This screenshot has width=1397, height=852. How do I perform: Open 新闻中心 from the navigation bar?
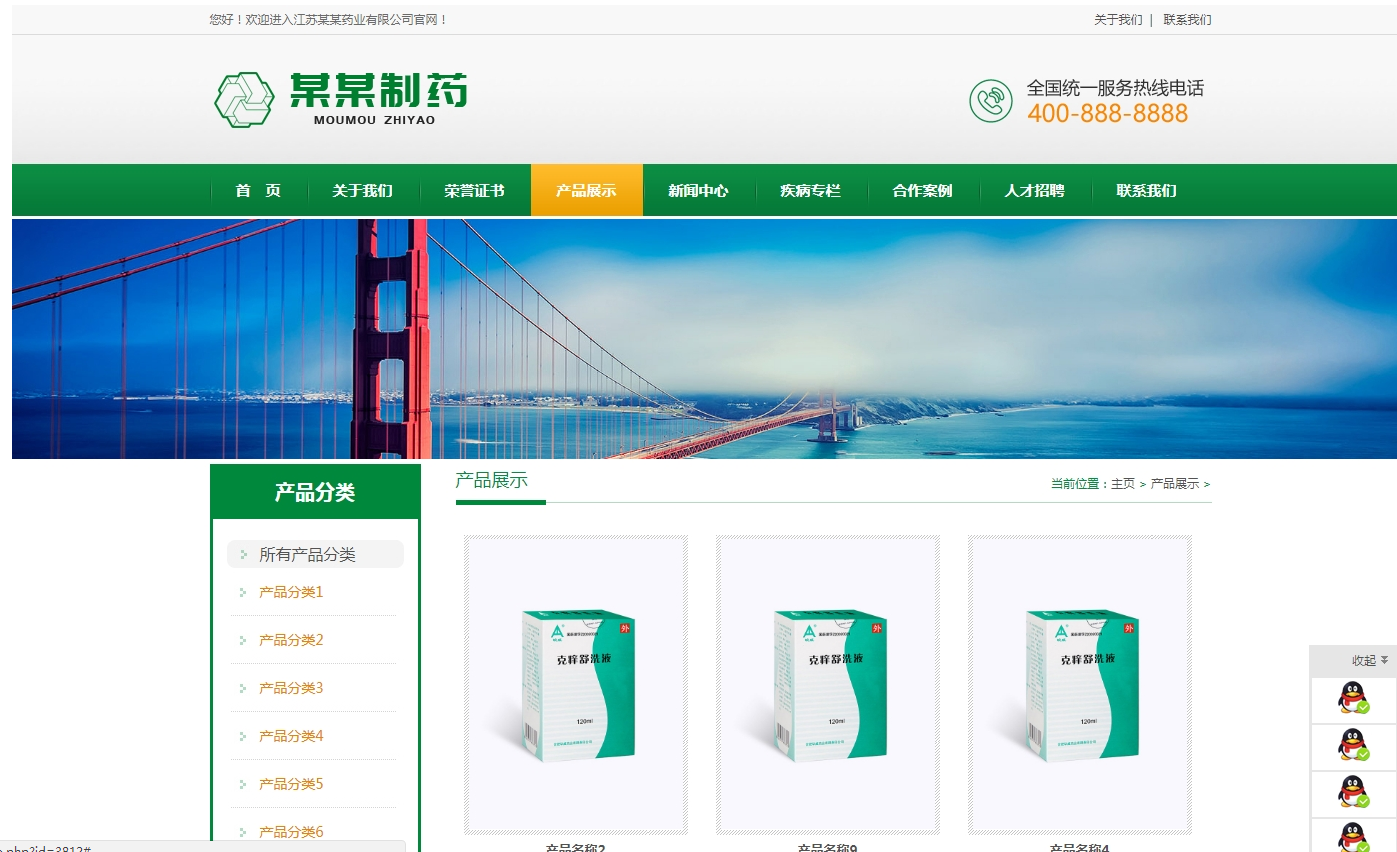click(698, 191)
